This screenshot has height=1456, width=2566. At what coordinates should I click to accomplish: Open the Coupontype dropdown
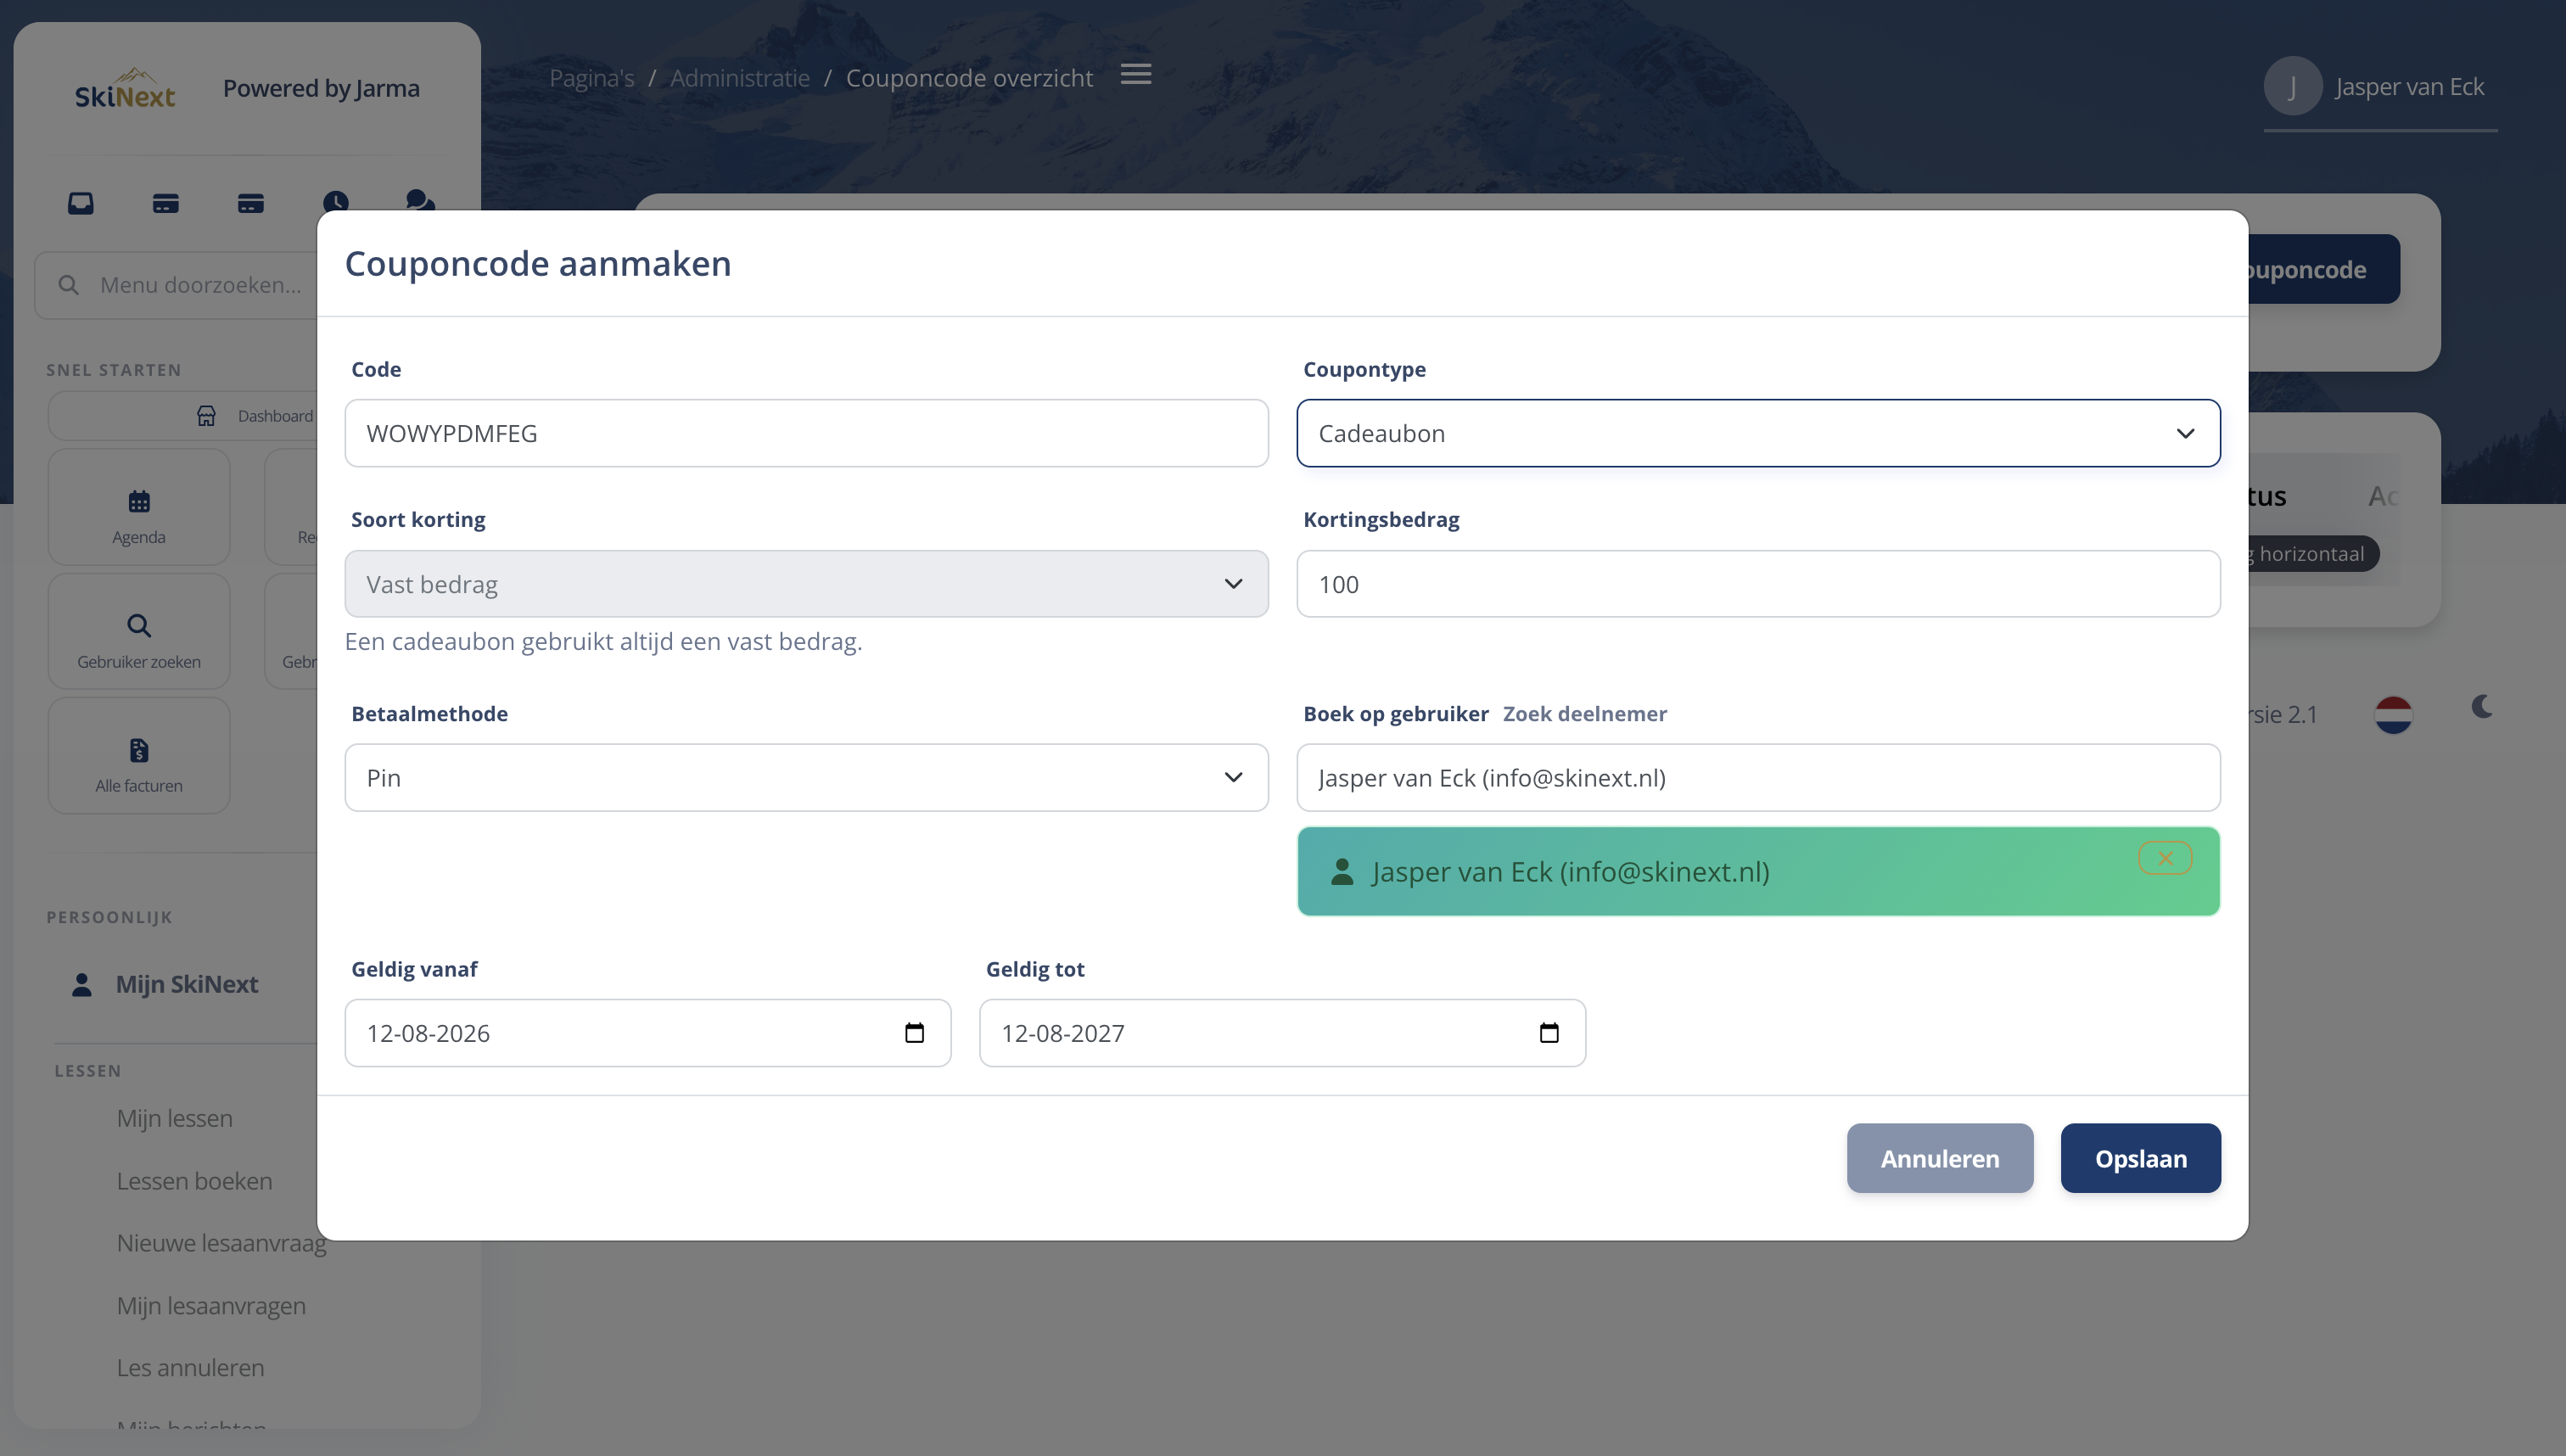(x=1758, y=433)
